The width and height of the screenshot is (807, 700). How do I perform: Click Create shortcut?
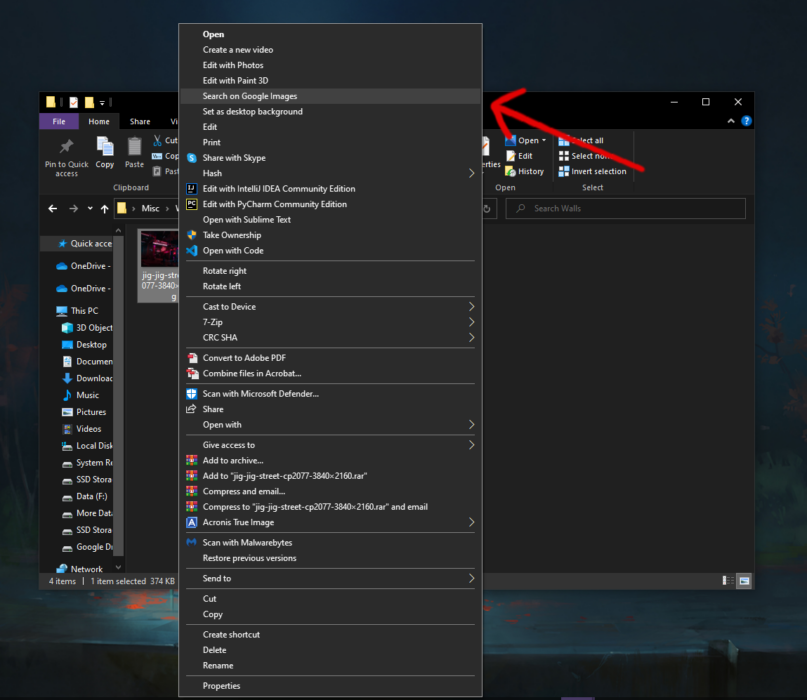(330, 635)
